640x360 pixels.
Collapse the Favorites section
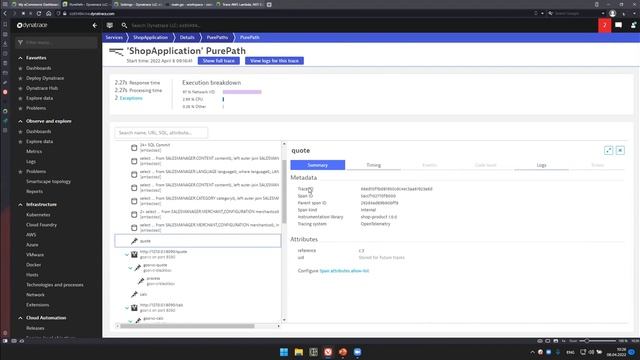[20, 58]
